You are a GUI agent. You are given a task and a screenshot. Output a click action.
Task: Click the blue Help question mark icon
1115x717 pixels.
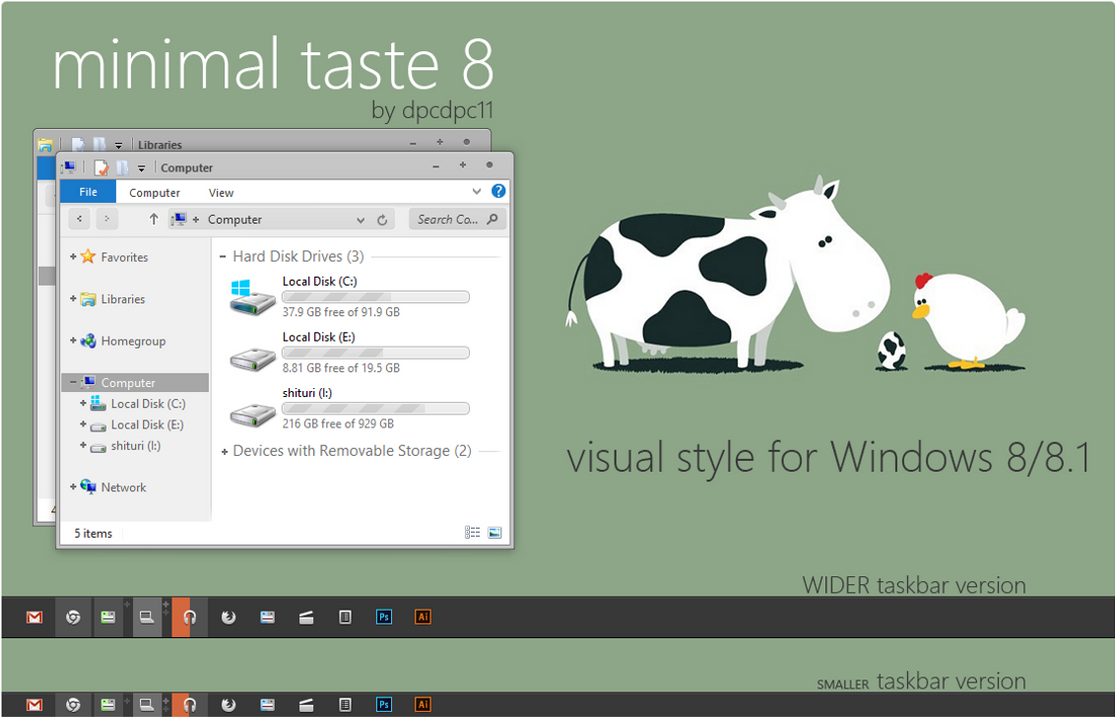498,191
